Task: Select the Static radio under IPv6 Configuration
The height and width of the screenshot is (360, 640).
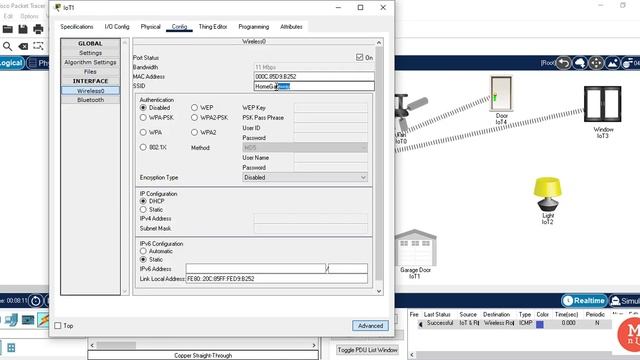Action: coord(143,259)
